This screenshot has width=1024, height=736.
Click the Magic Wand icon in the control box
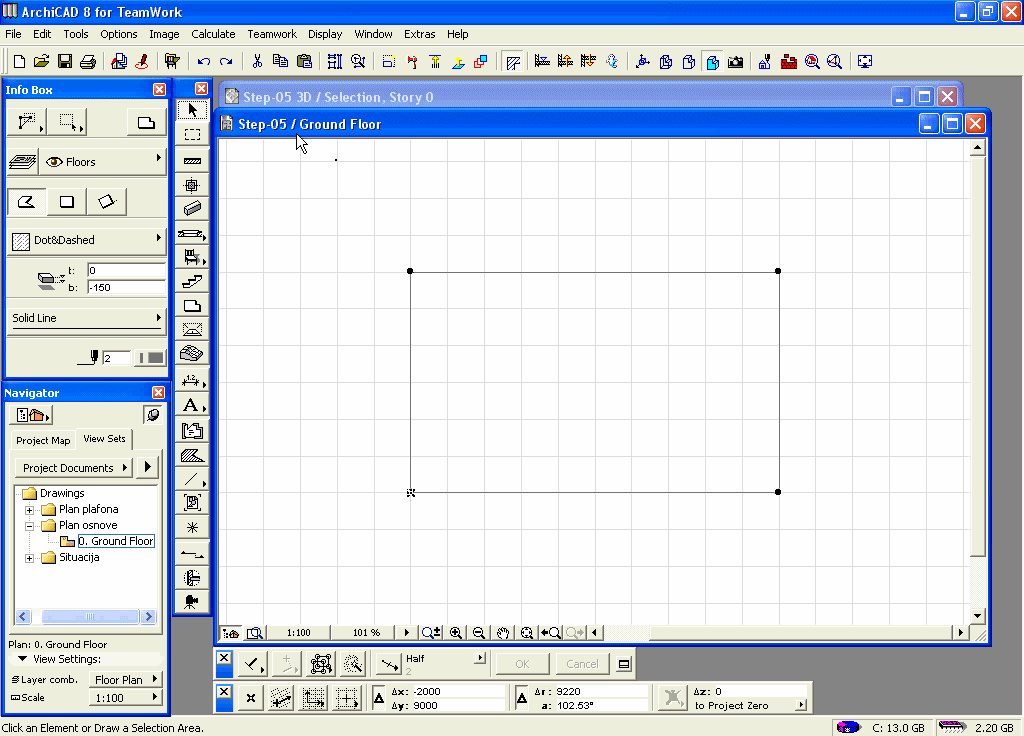352,664
